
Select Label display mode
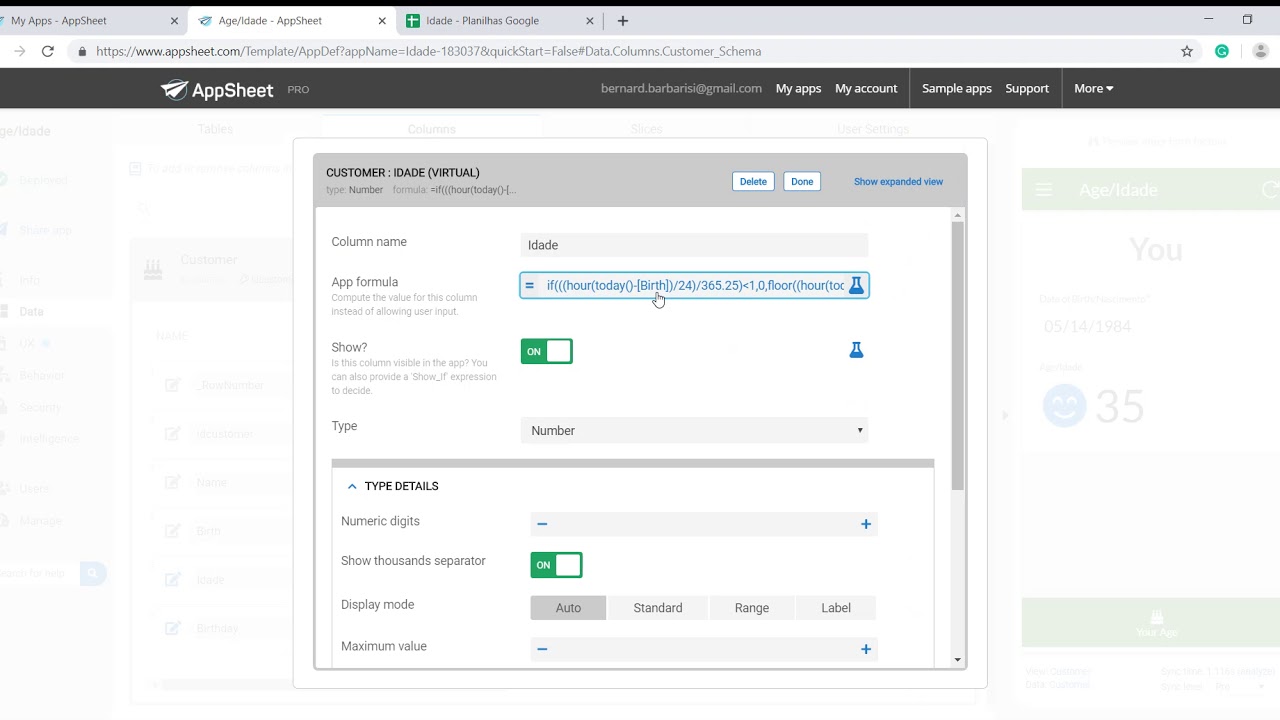(836, 608)
